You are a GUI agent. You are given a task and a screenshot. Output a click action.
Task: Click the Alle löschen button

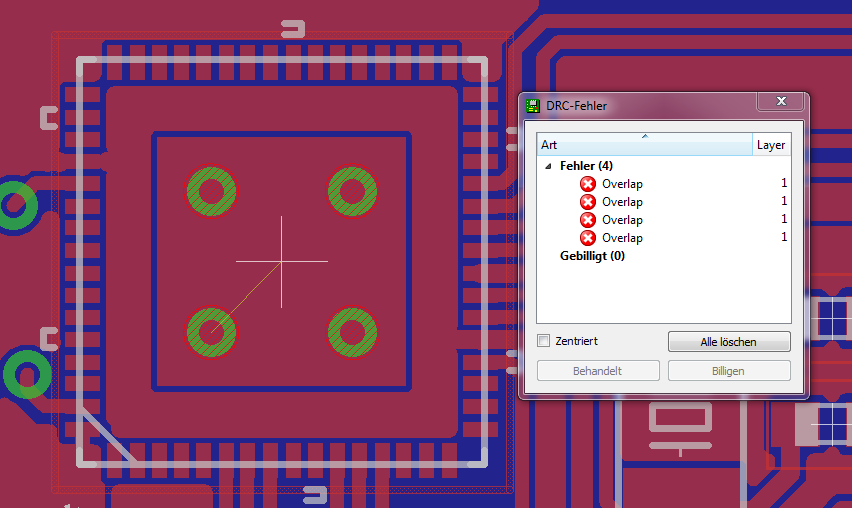729,342
